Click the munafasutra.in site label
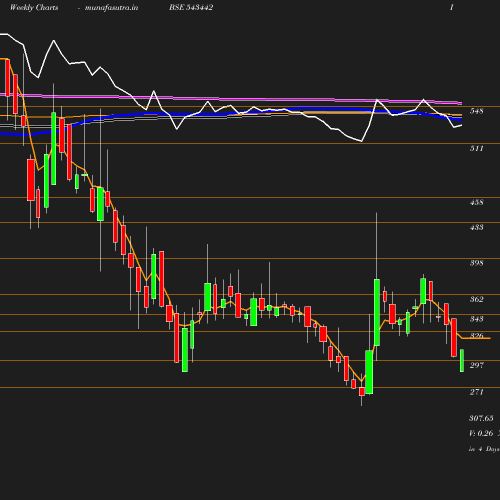 111,8
